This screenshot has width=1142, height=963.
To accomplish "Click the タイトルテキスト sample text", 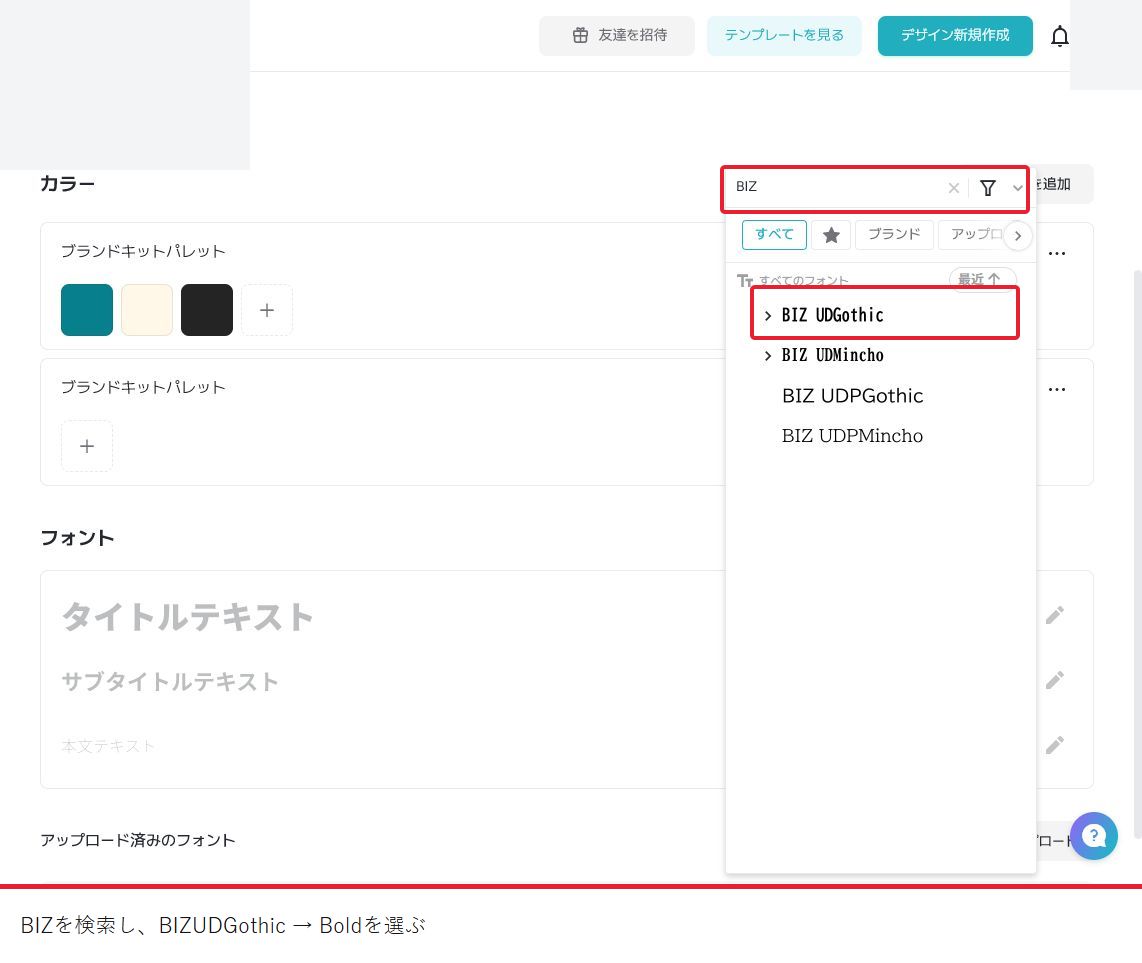I will [188, 617].
